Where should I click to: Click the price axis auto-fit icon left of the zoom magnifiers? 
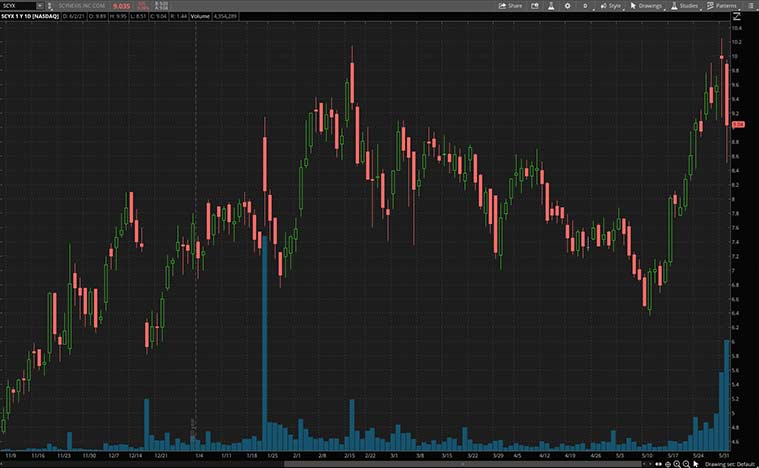[x=668, y=464]
